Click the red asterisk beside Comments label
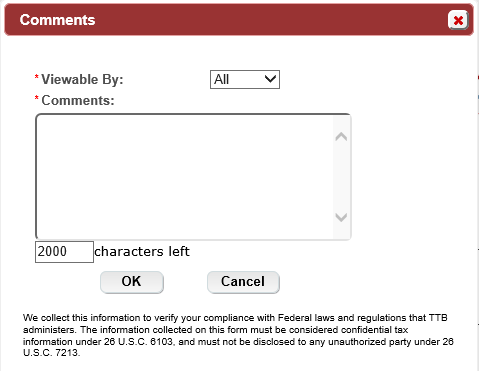Screen dimensions: 479x371 [x=37, y=98]
